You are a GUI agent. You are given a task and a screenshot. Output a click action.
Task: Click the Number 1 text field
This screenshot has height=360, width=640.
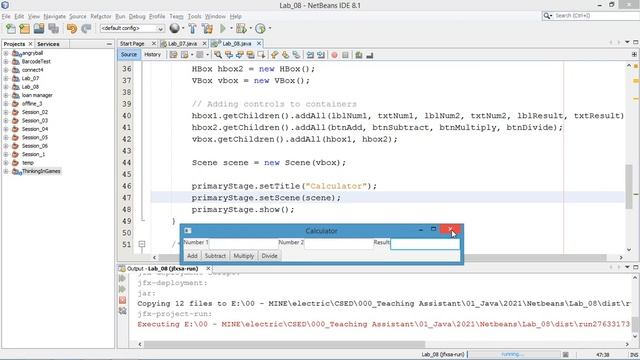coord(243,244)
